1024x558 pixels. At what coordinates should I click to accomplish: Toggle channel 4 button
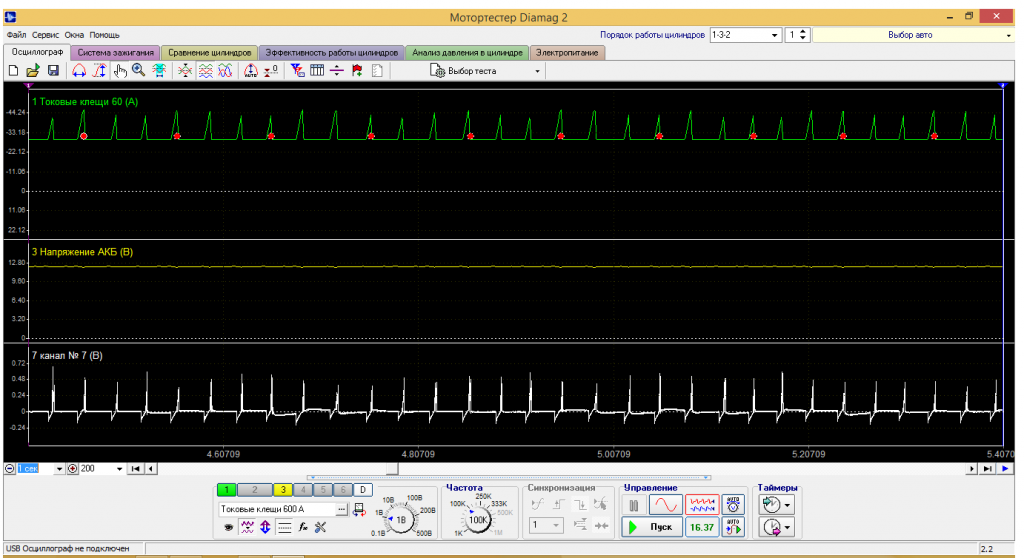click(303, 489)
